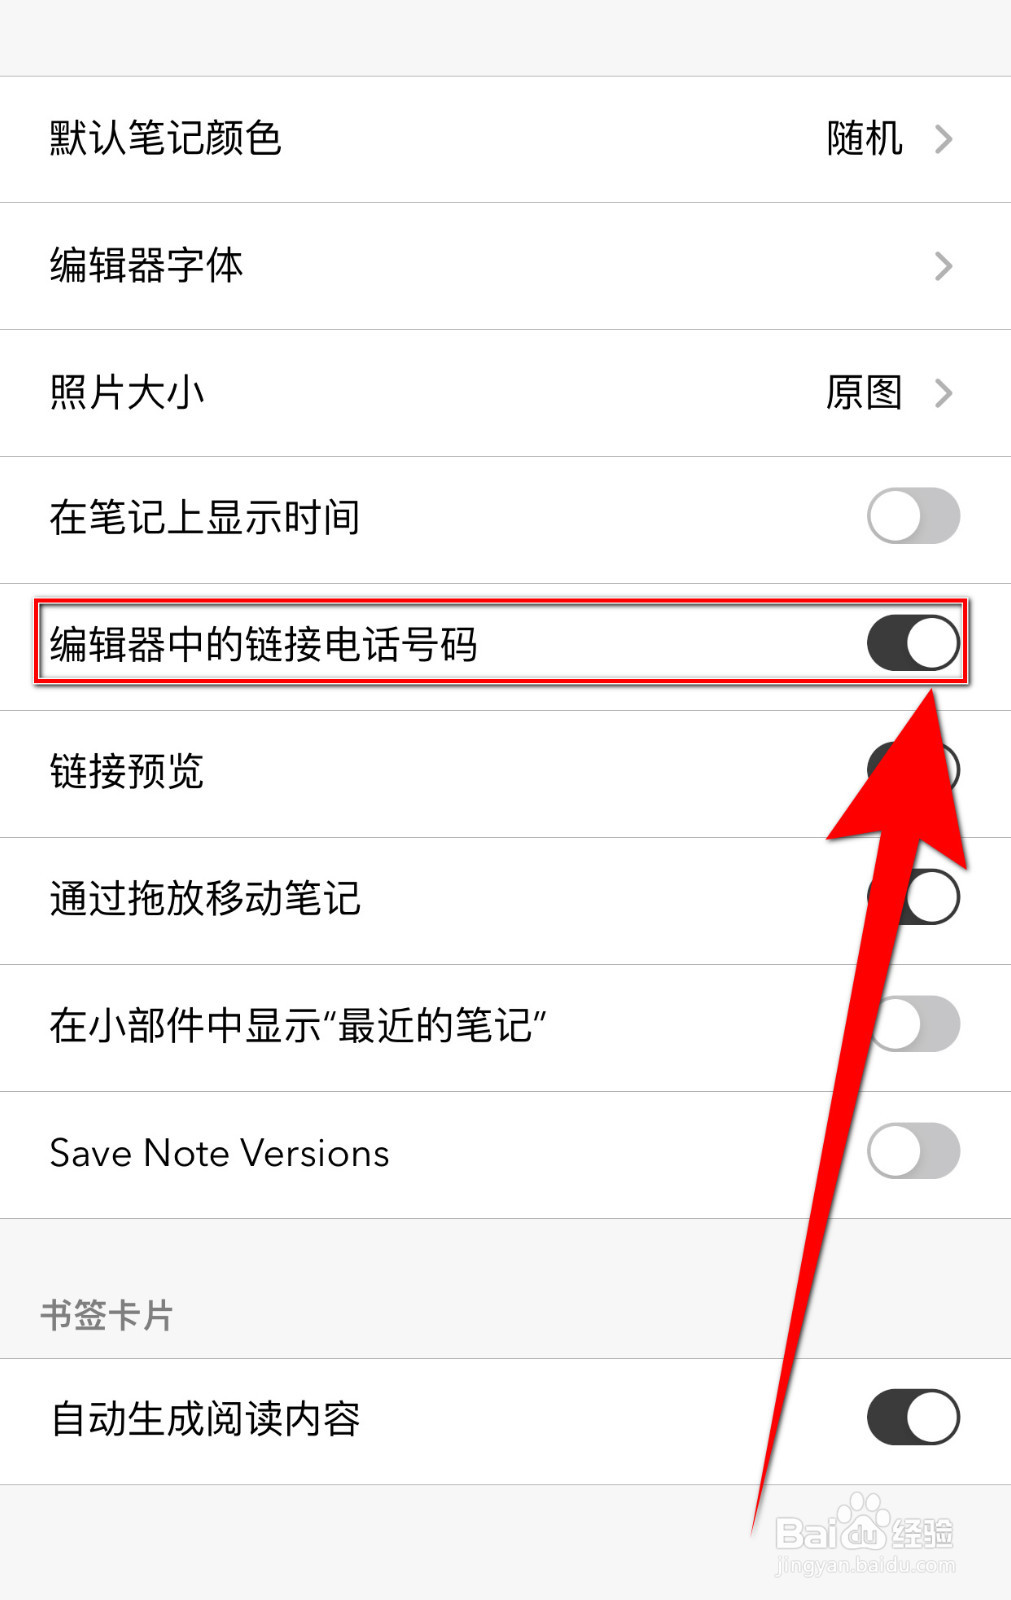This screenshot has width=1011, height=1600.
Task: Select the 原图 photo size value
Action: pyautogui.click(x=865, y=393)
